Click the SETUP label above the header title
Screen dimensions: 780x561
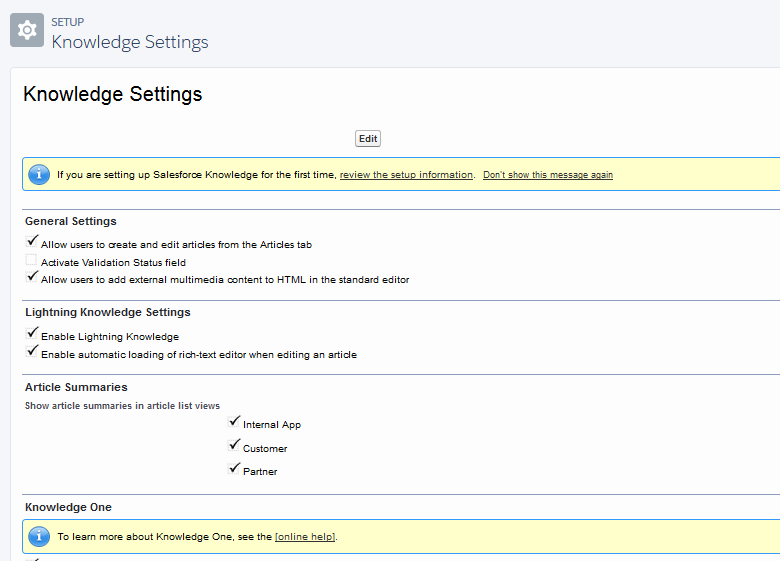pyautogui.click(x=68, y=22)
